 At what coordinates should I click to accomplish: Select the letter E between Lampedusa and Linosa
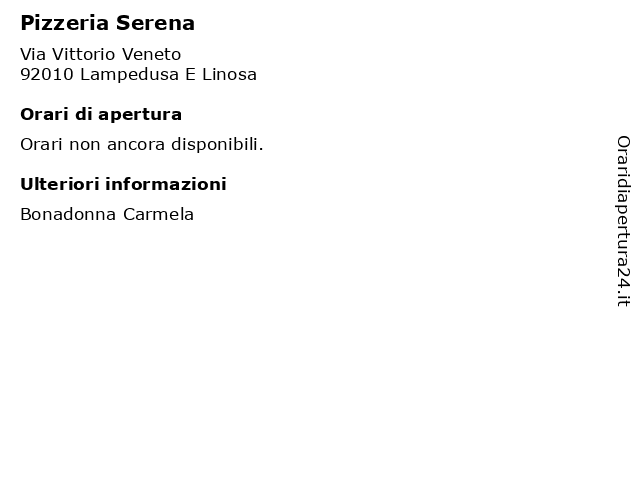(191, 75)
